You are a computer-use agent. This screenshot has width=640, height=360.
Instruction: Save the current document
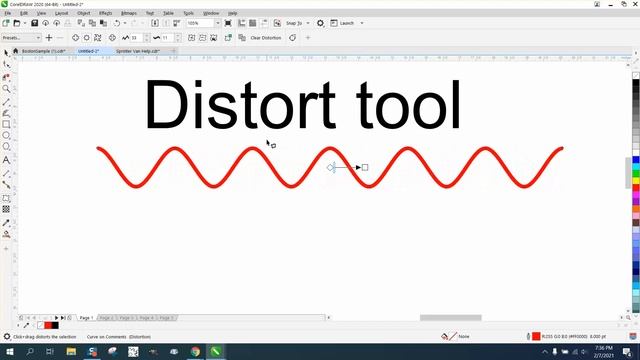(x=35, y=23)
